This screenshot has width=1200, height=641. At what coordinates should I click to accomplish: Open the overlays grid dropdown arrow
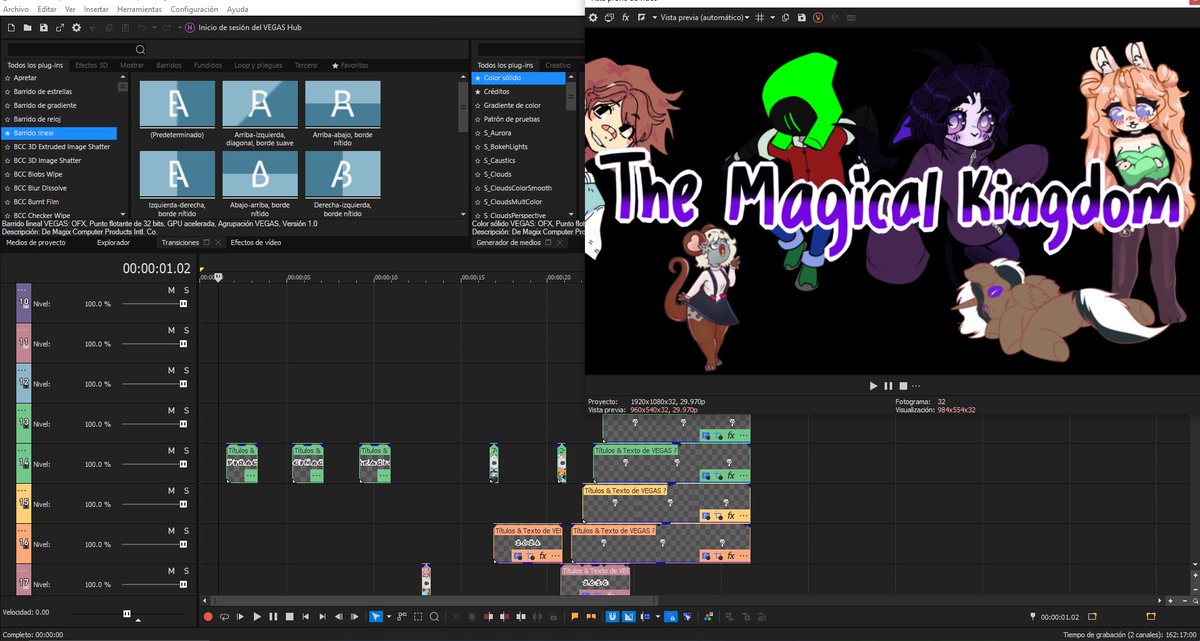click(772, 18)
